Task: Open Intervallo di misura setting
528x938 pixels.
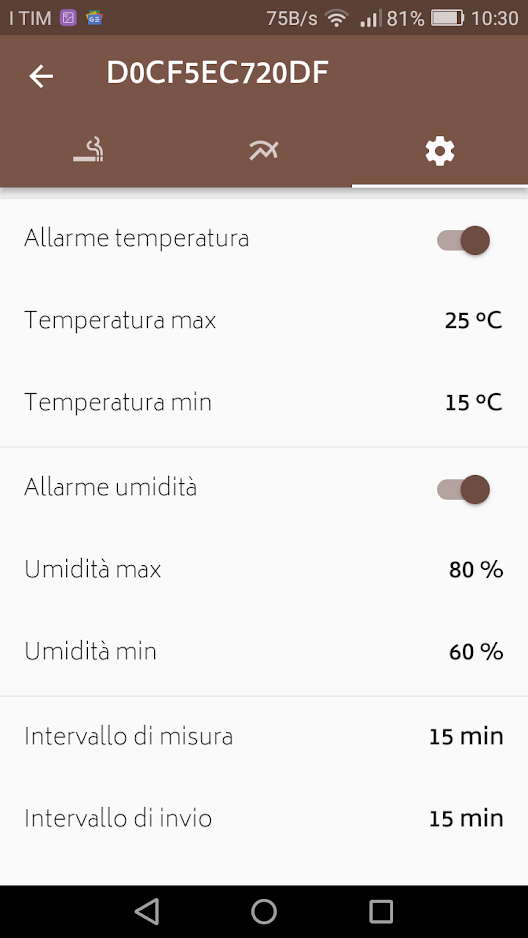Action: 264,736
